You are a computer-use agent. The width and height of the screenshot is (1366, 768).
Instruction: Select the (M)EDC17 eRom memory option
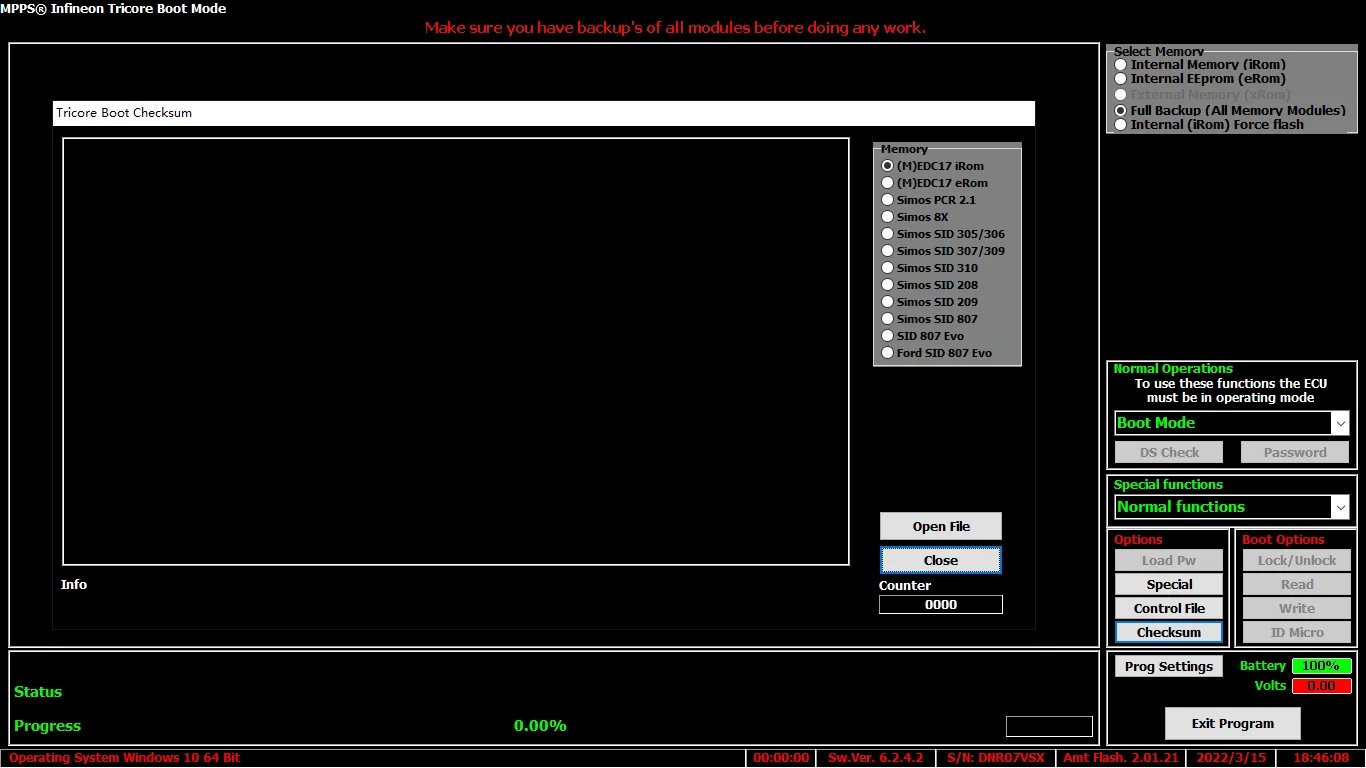click(888, 183)
